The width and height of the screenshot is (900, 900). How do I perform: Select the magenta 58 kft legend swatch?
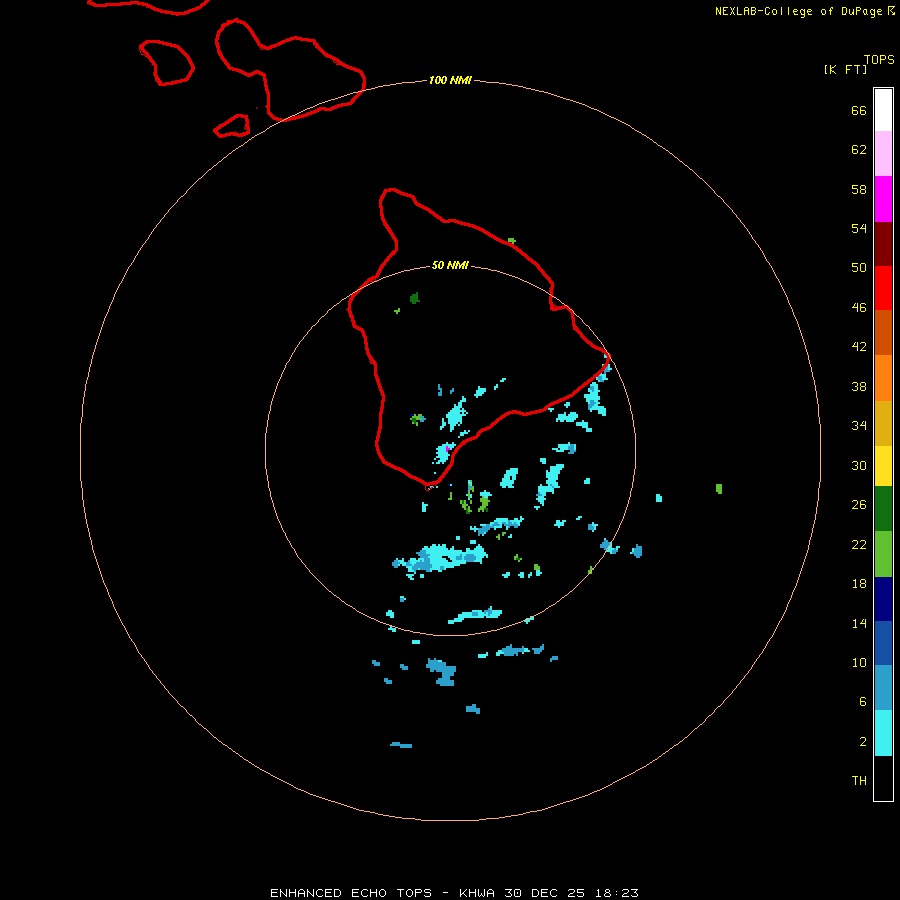tap(883, 199)
